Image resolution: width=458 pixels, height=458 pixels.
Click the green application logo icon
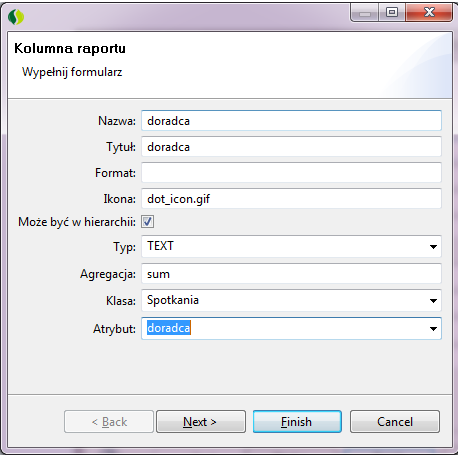coord(16,17)
